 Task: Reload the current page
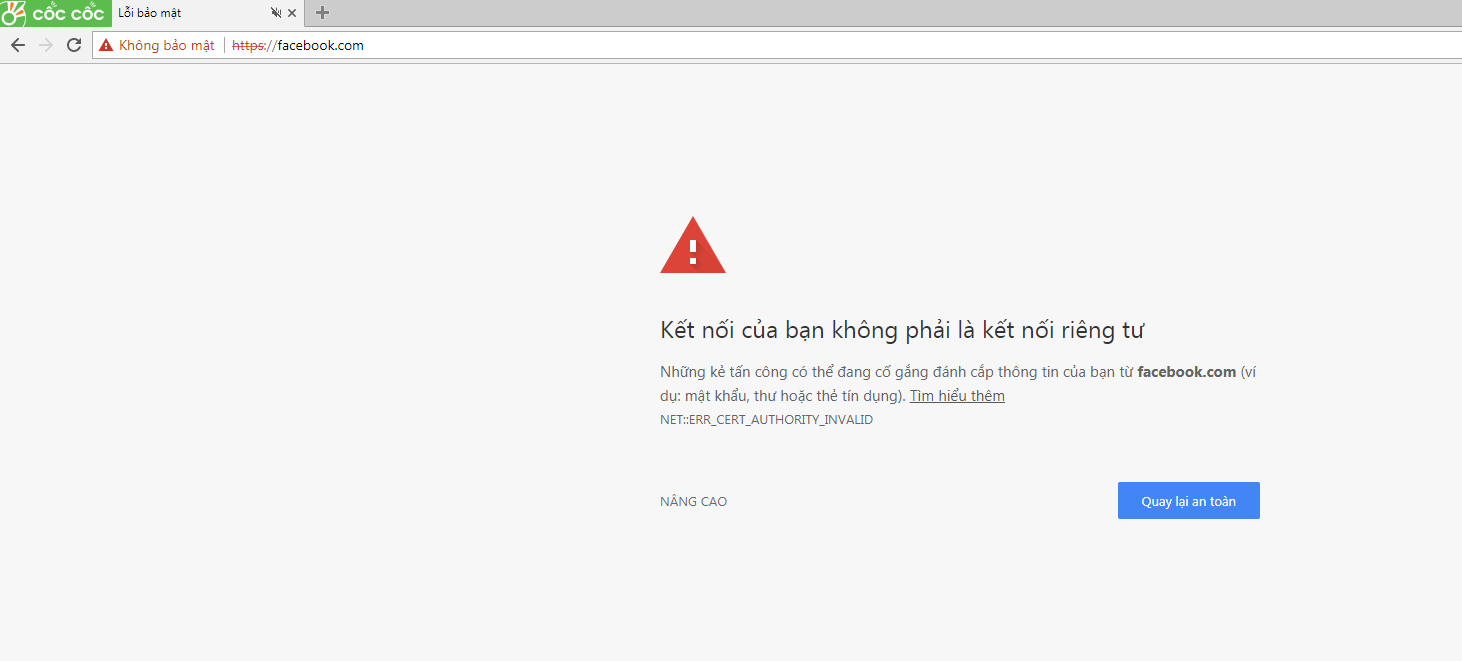tap(74, 45)
